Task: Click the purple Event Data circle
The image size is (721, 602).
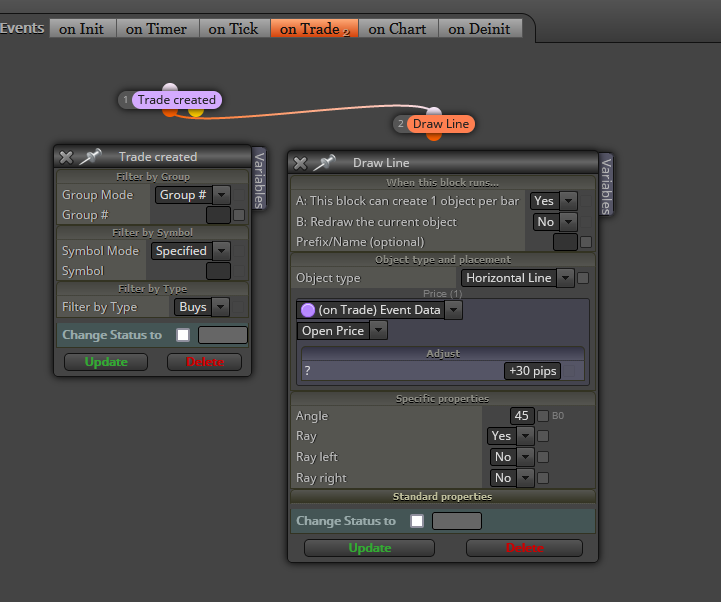Action: tap(308, 310)
